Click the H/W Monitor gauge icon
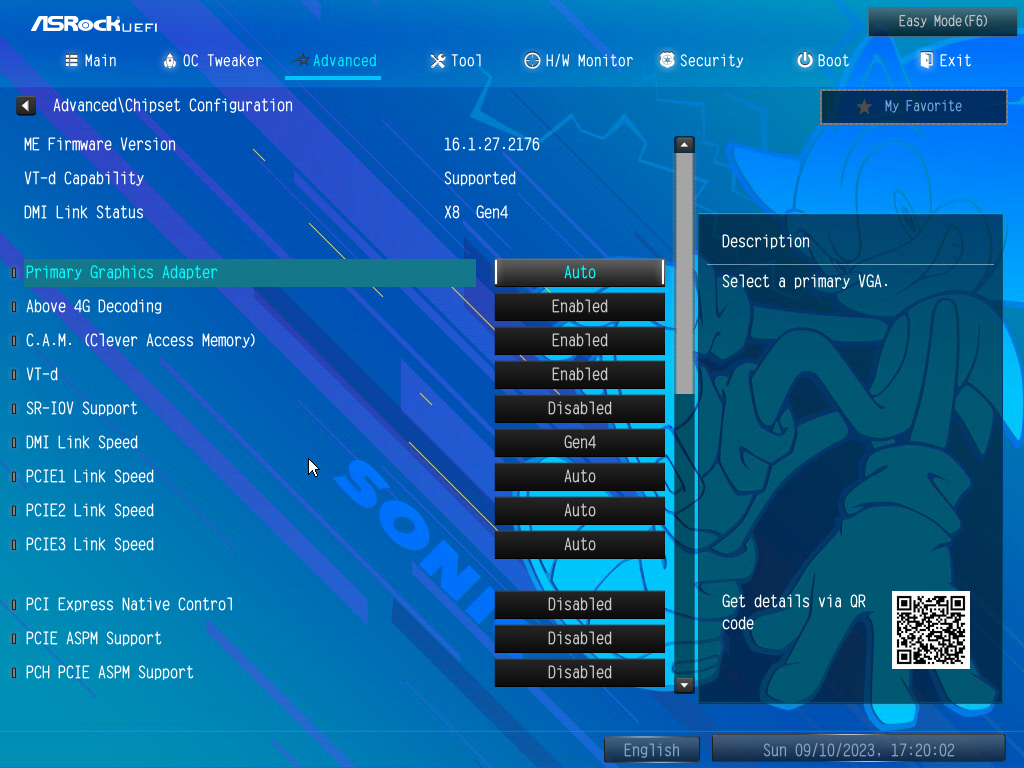The width and height of the screenshot is (1024, 768). point(532,61)
